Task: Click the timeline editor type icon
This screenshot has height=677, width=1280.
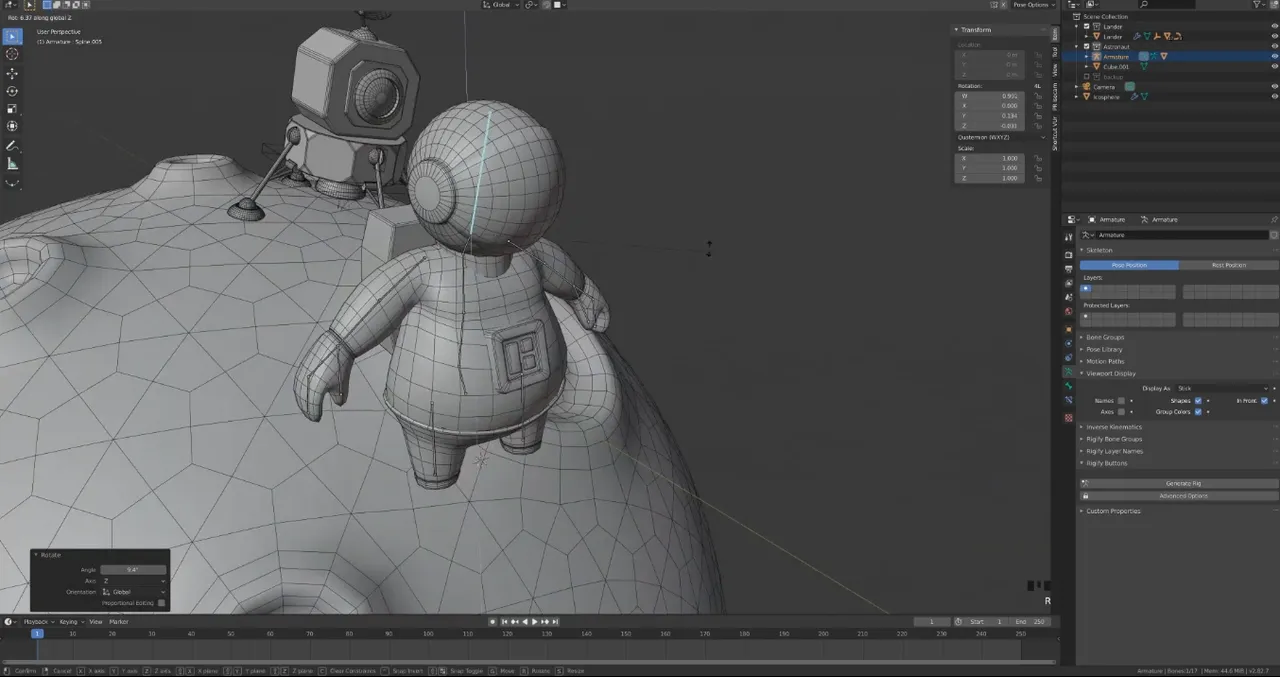Action: tap(9, 621)
